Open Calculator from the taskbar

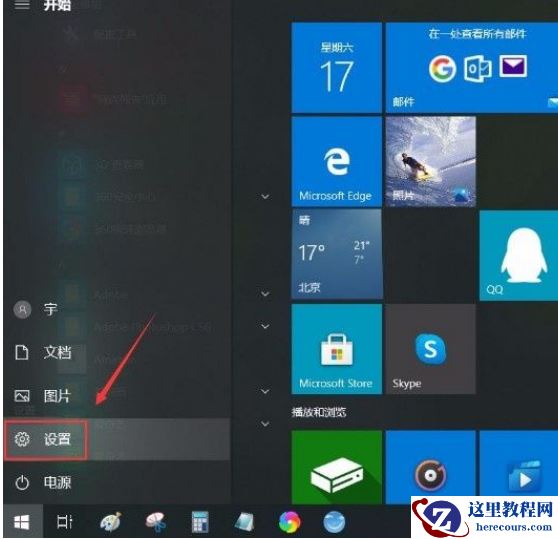[200, 522]
